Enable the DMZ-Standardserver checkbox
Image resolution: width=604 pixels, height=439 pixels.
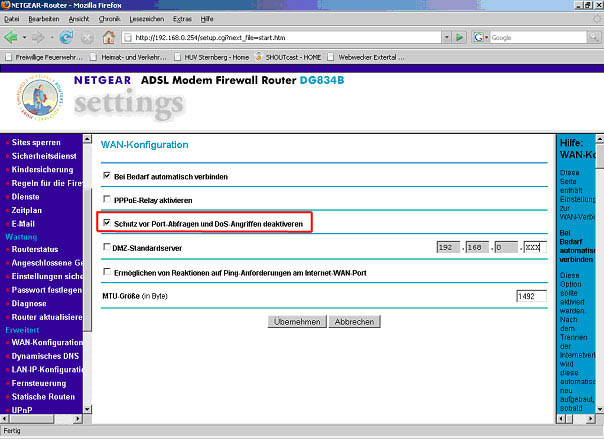click(x=107, y=246)
